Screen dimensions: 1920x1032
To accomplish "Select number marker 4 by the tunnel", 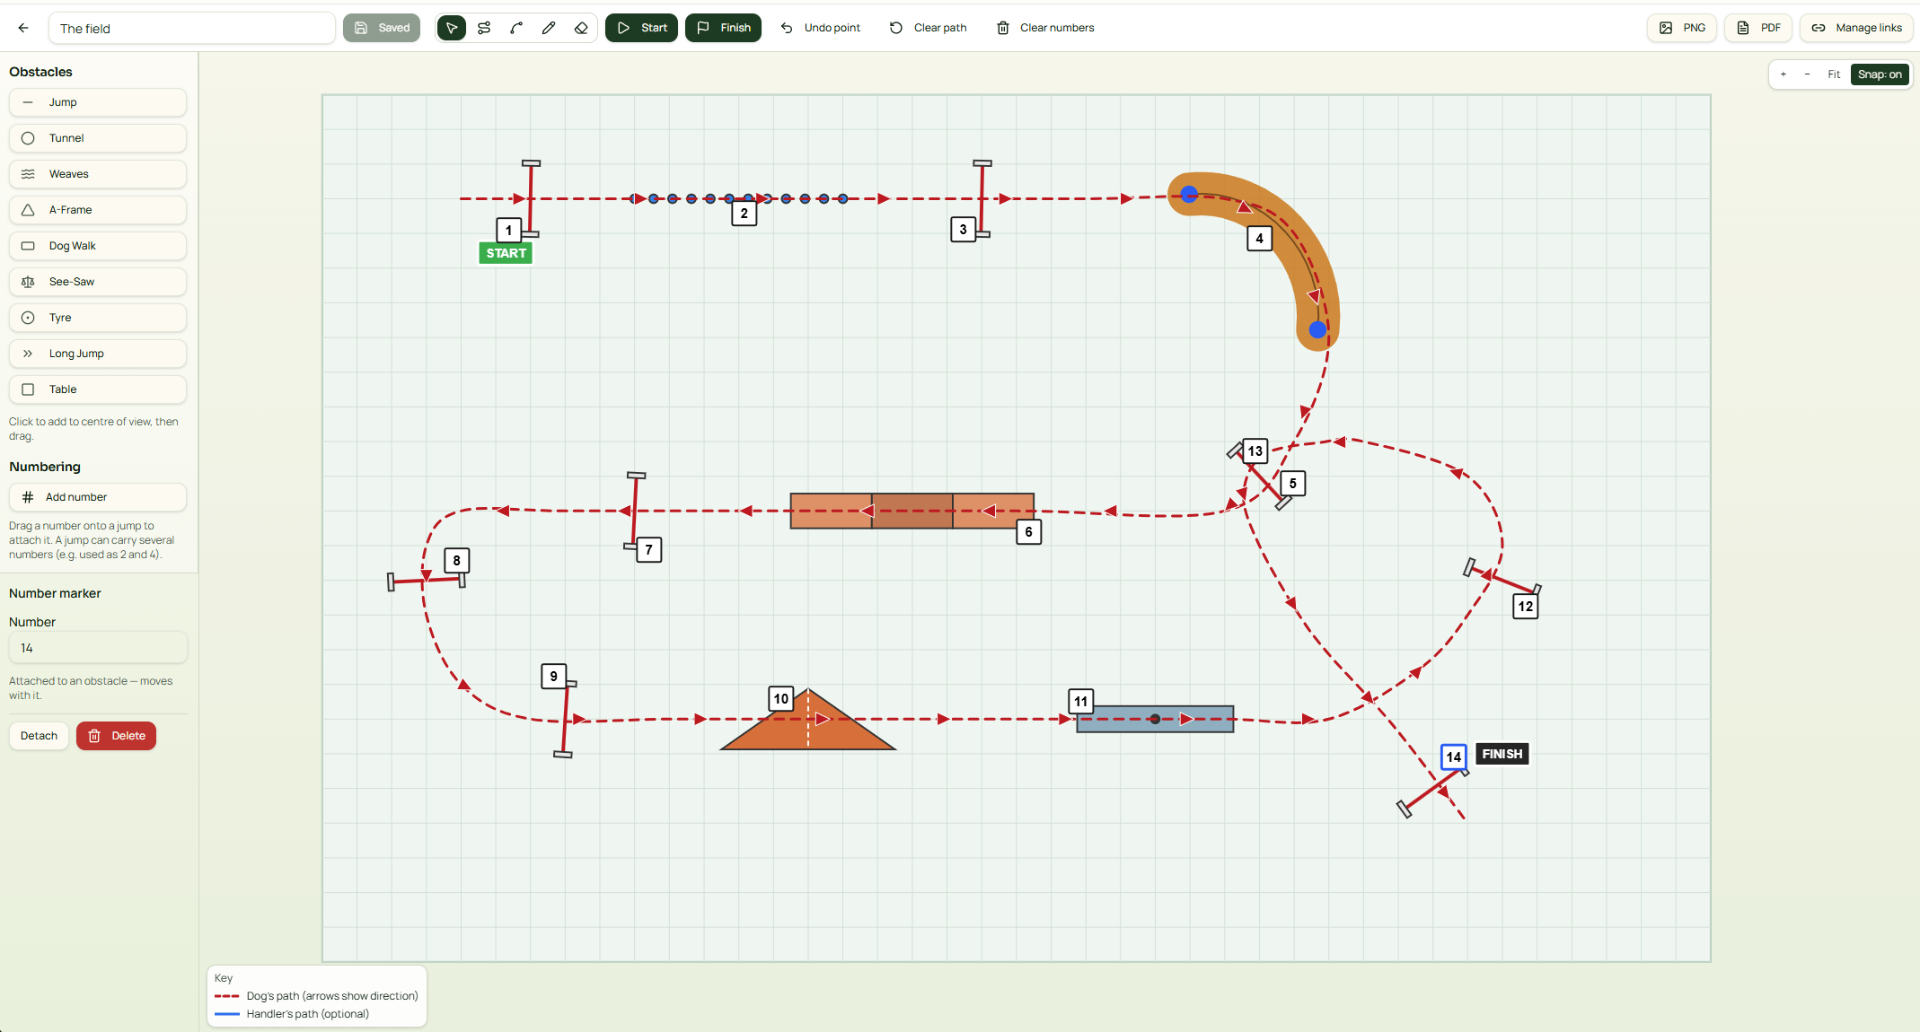I will (x=1259, y=238).
